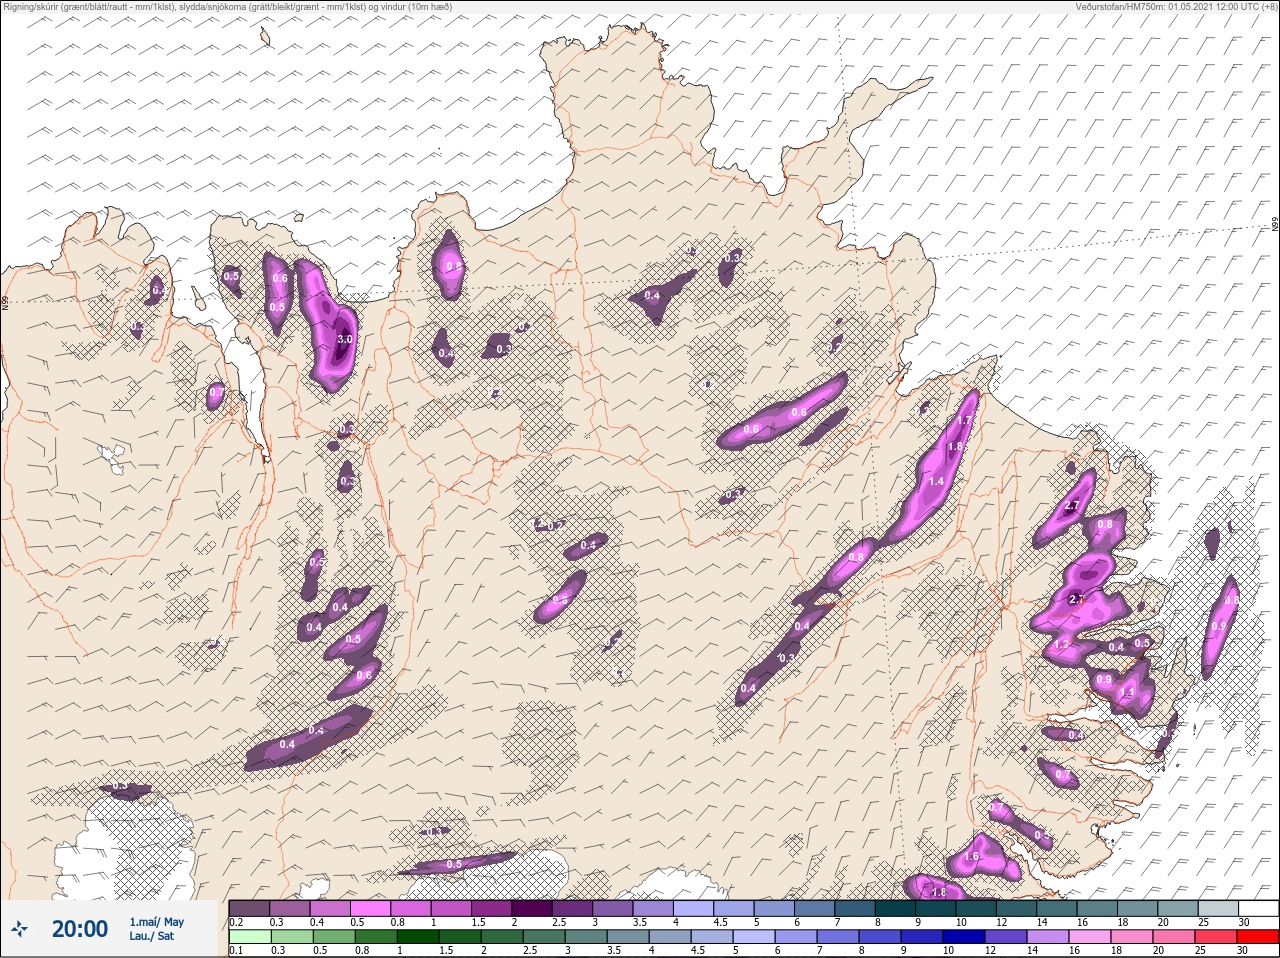Click the Veðurstofan logo icon beside 20:00
Viewport: 1280px width, 958px height.
(17, 929)
